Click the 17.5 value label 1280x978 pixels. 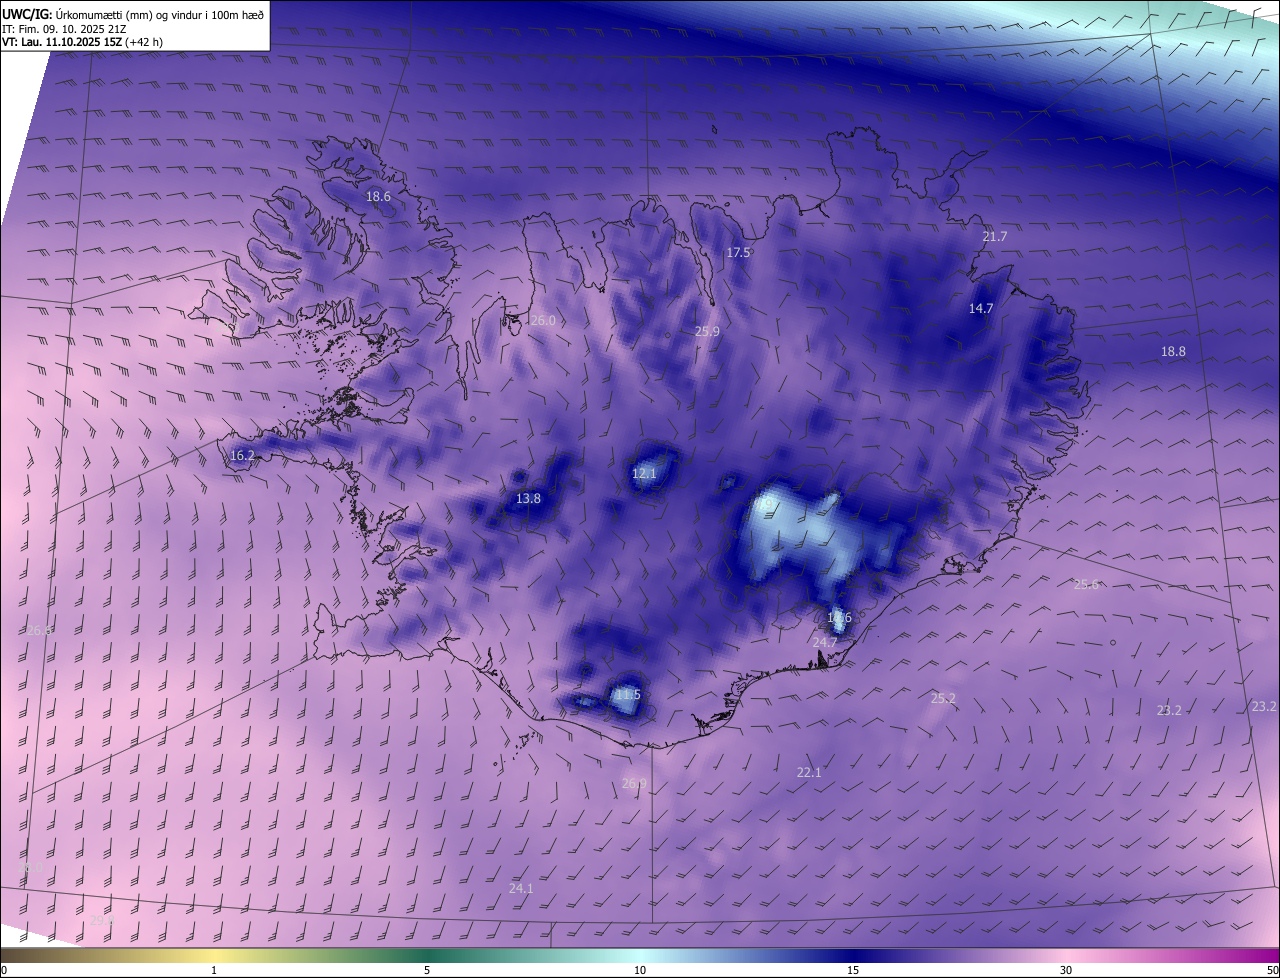click(738, 253)
